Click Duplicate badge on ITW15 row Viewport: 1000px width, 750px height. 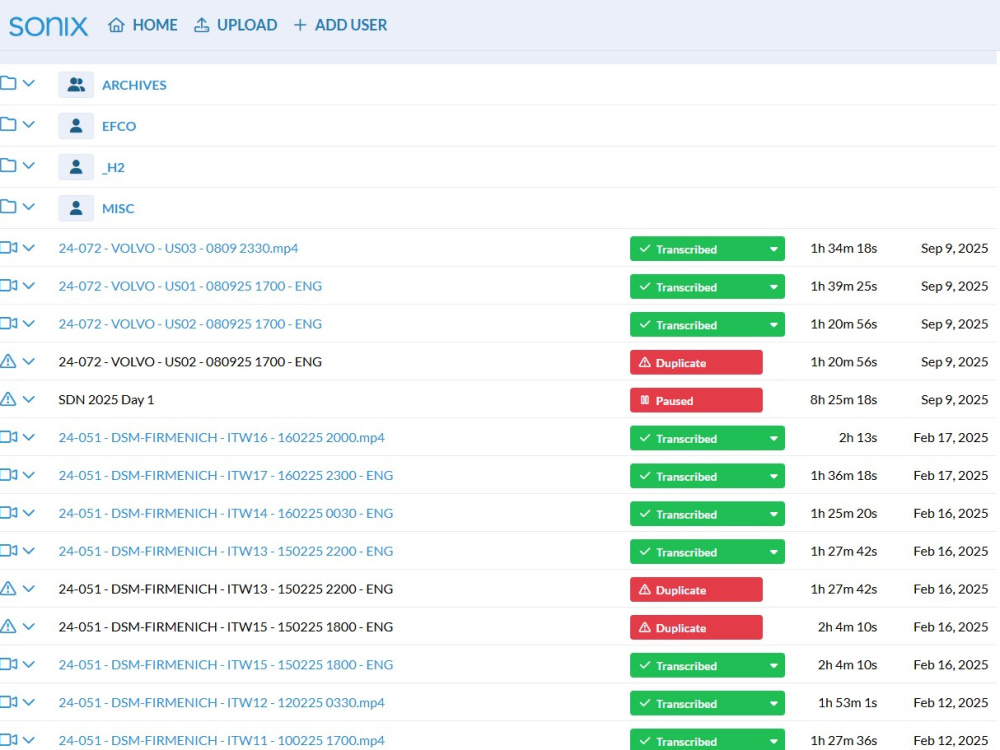point(696,628)
